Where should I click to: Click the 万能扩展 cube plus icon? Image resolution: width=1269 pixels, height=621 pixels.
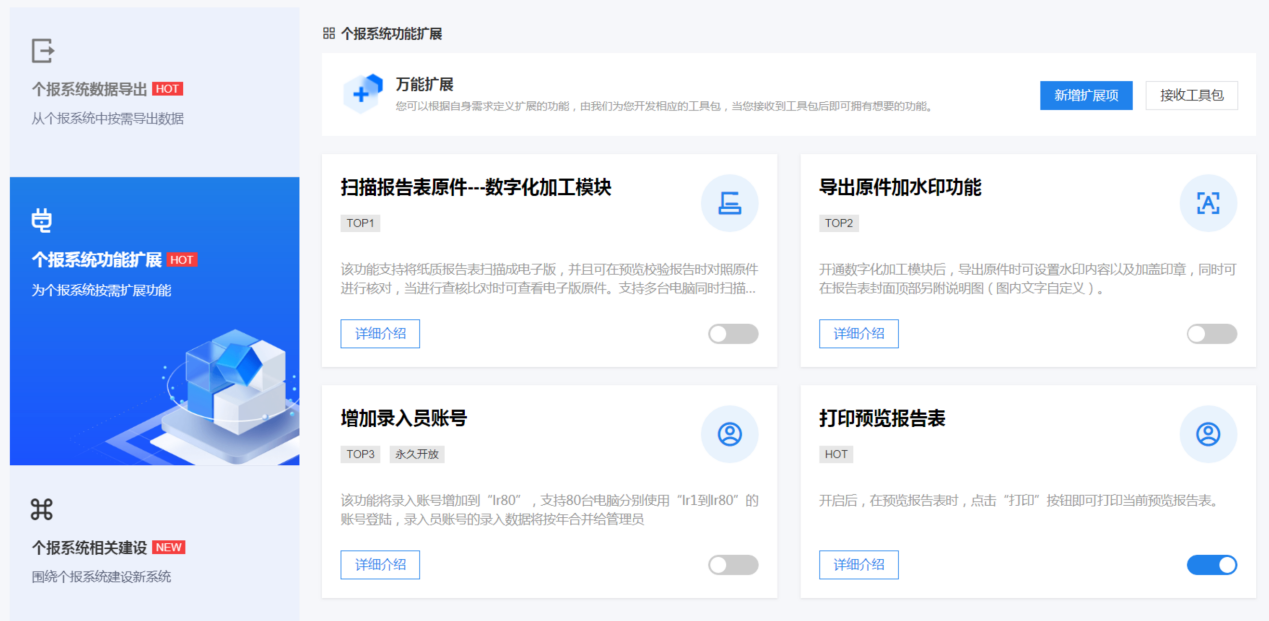point(362,93)
